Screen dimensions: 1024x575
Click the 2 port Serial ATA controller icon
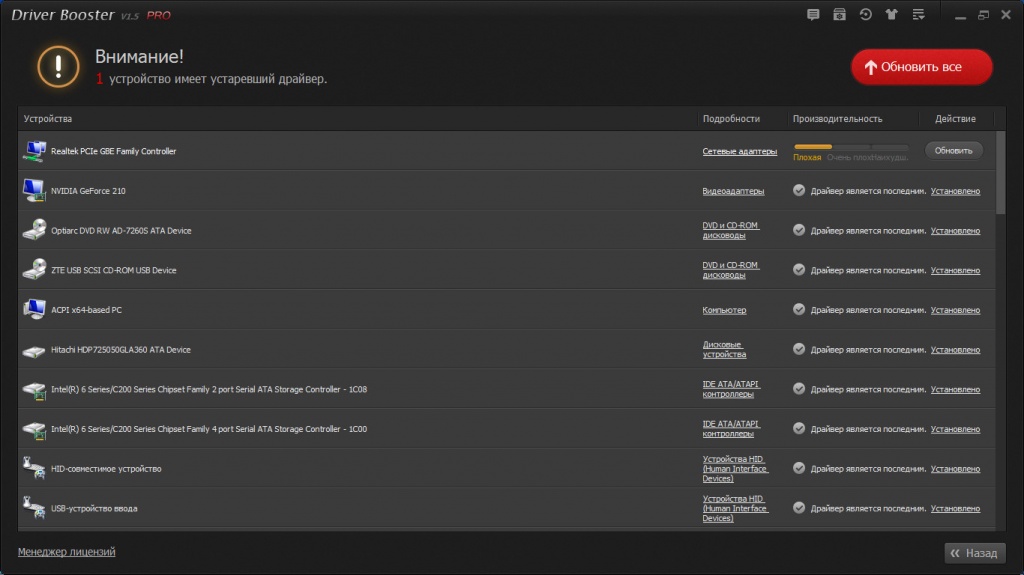34,390
